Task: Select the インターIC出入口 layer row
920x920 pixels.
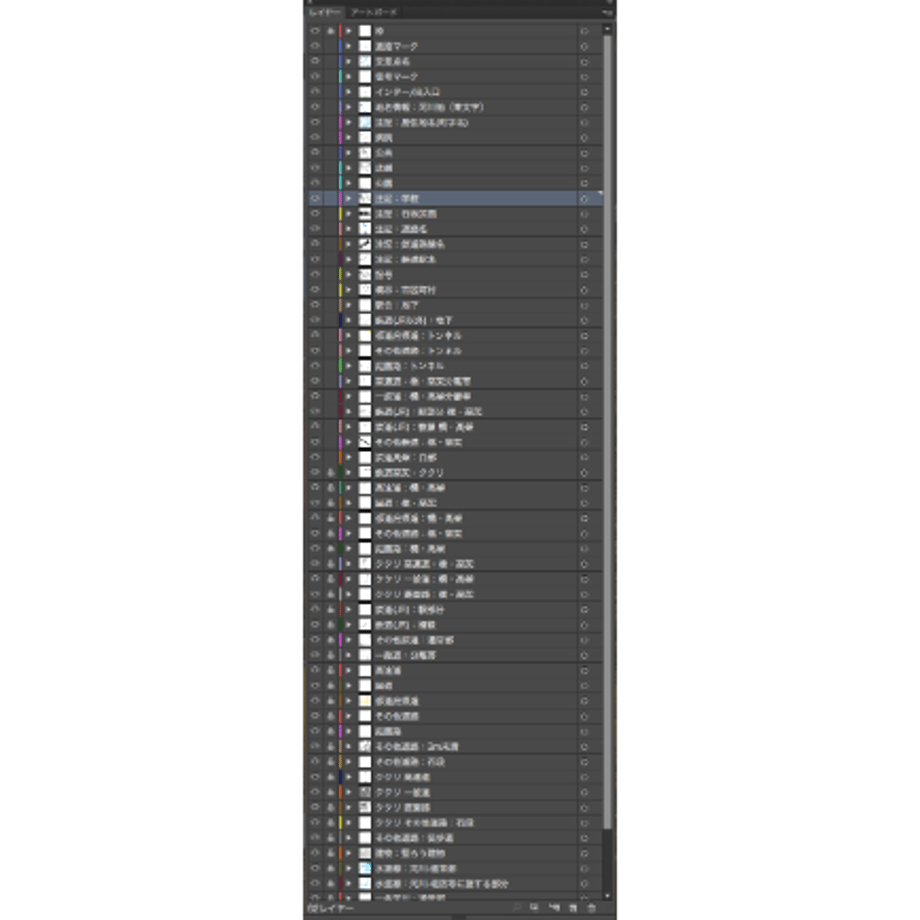Action: point(455,92)
